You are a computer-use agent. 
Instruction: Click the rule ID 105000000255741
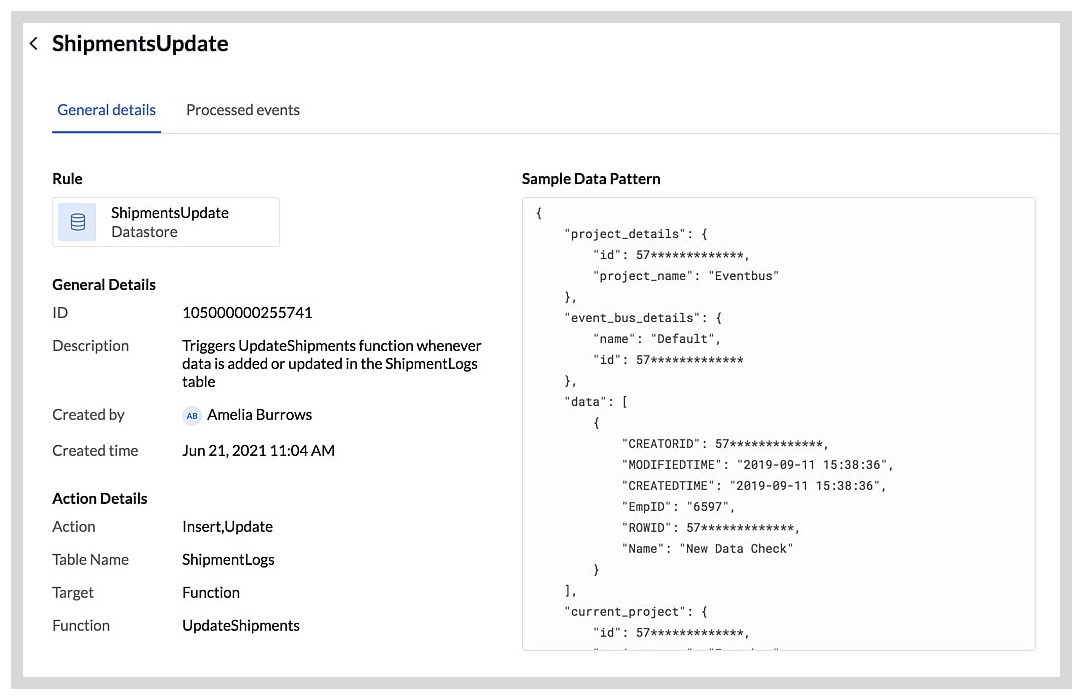point(247,312)
